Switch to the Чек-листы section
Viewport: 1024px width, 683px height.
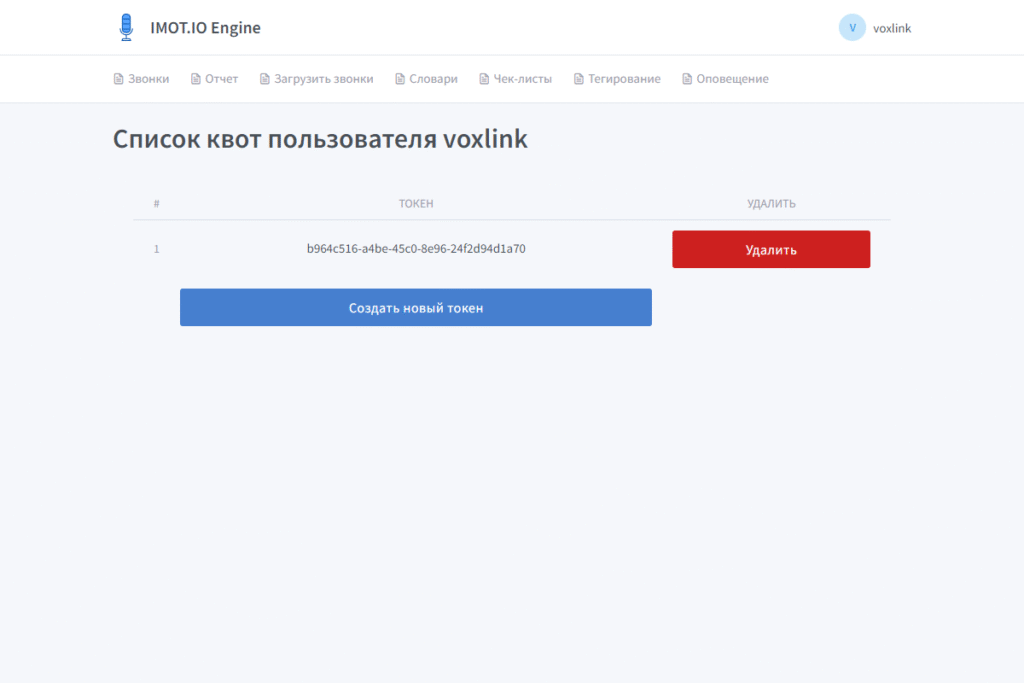click(522, 79)
